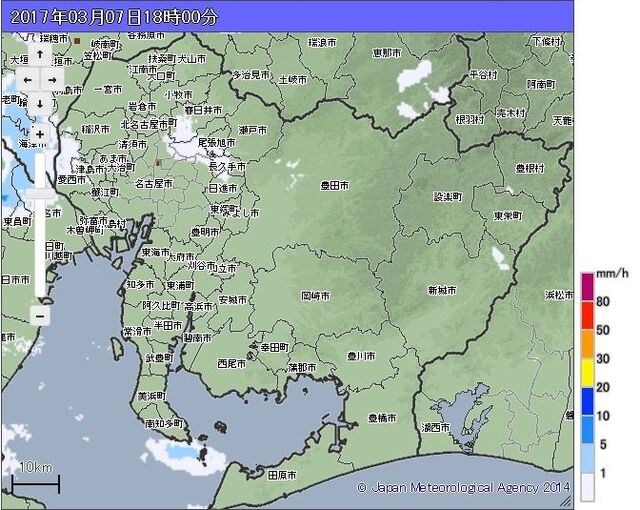Click the 根羽村 map label
Screen dimensions: 640x510
[470, 120]
